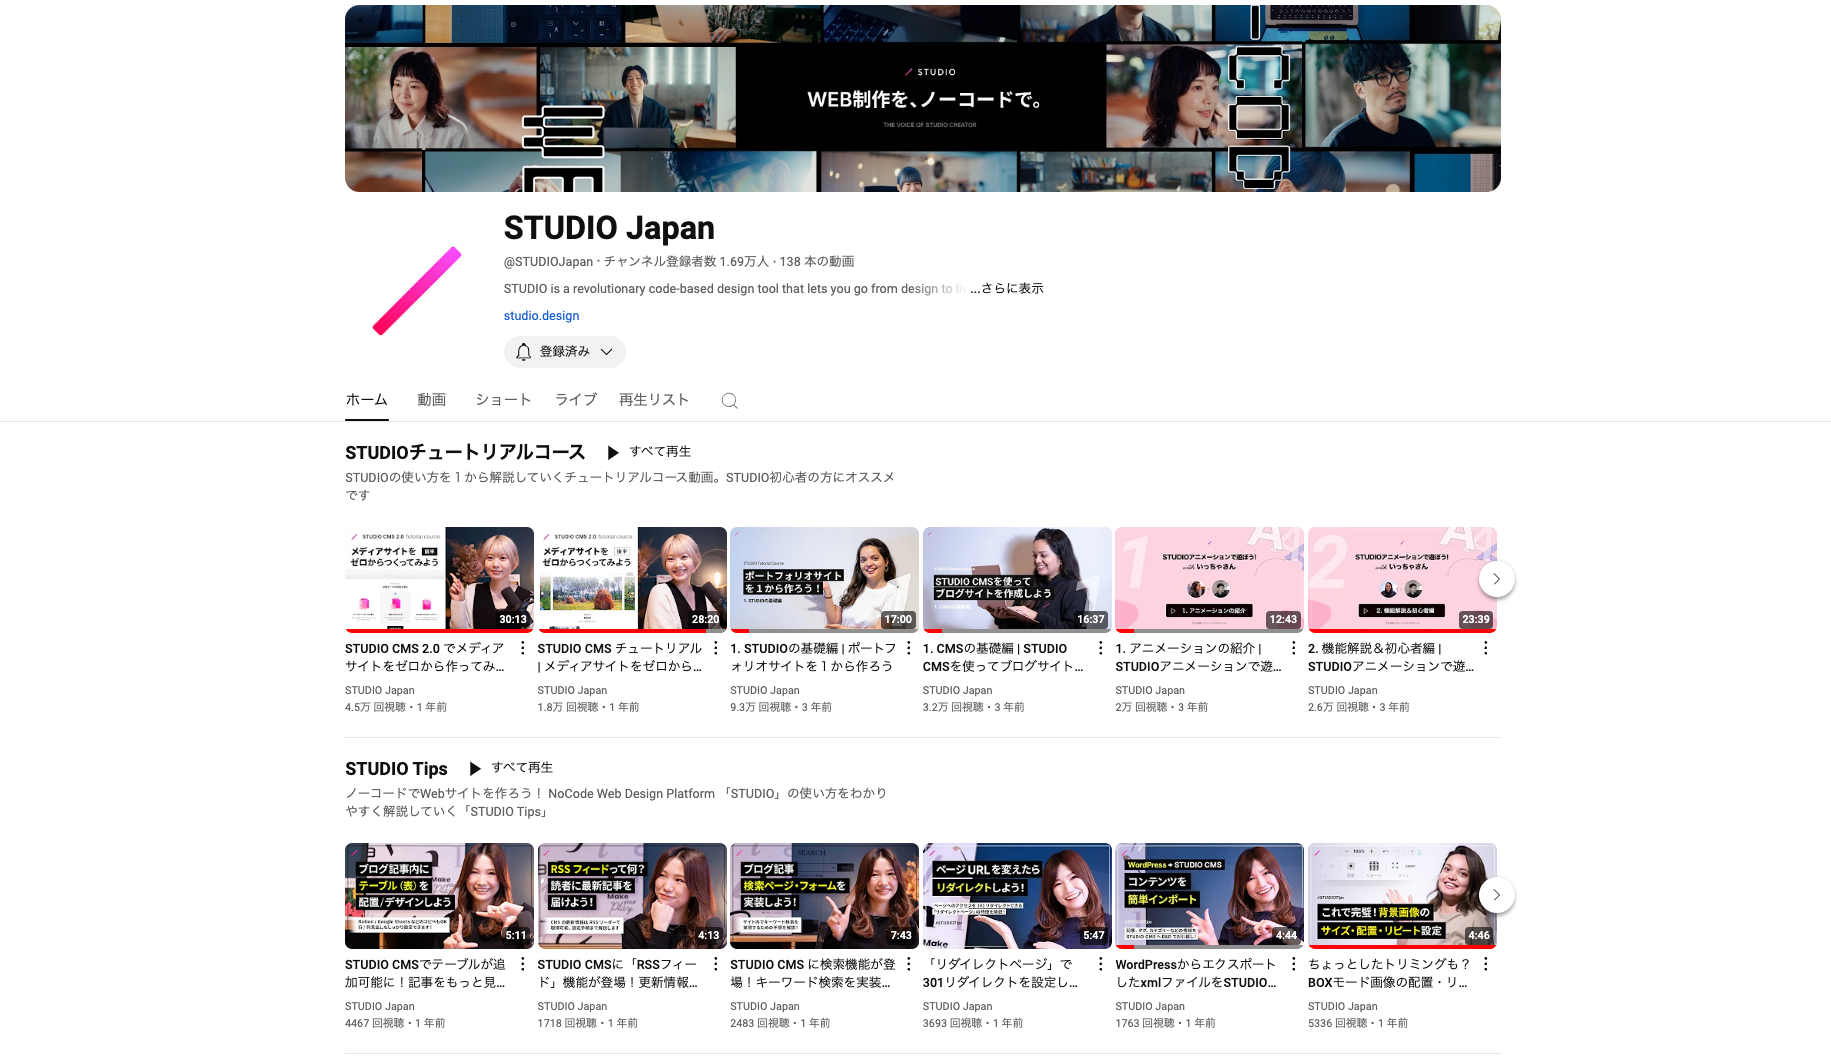This screenshot has height=1060, width=1831.
Task: Open video title 1. アニメーションの紹介
Action: click(x=1198, y=657)
